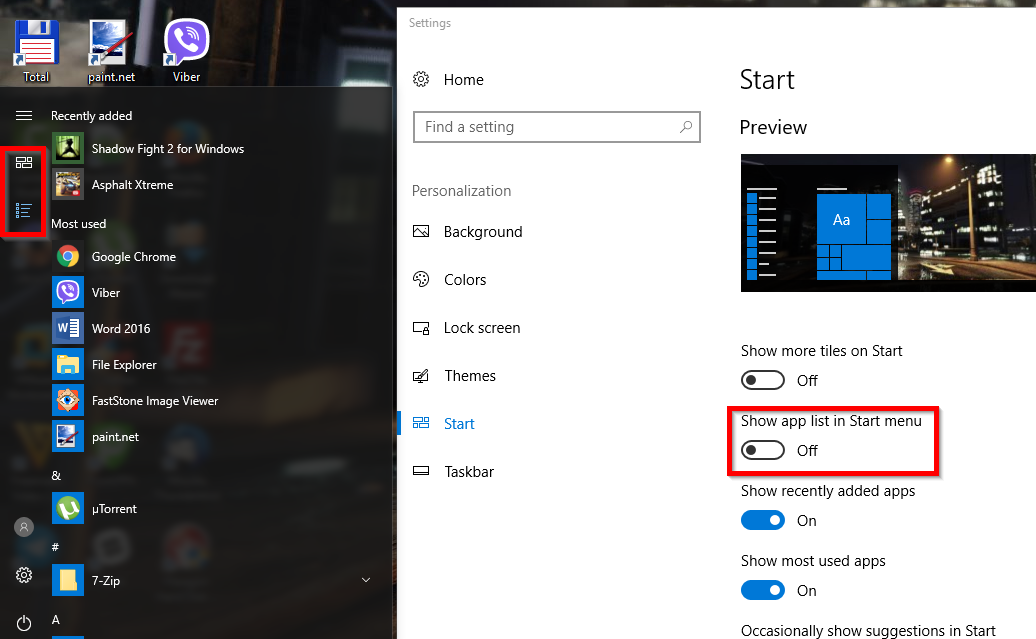
Task: Jump to apps via '&' letter header
Action: point(56,475)
